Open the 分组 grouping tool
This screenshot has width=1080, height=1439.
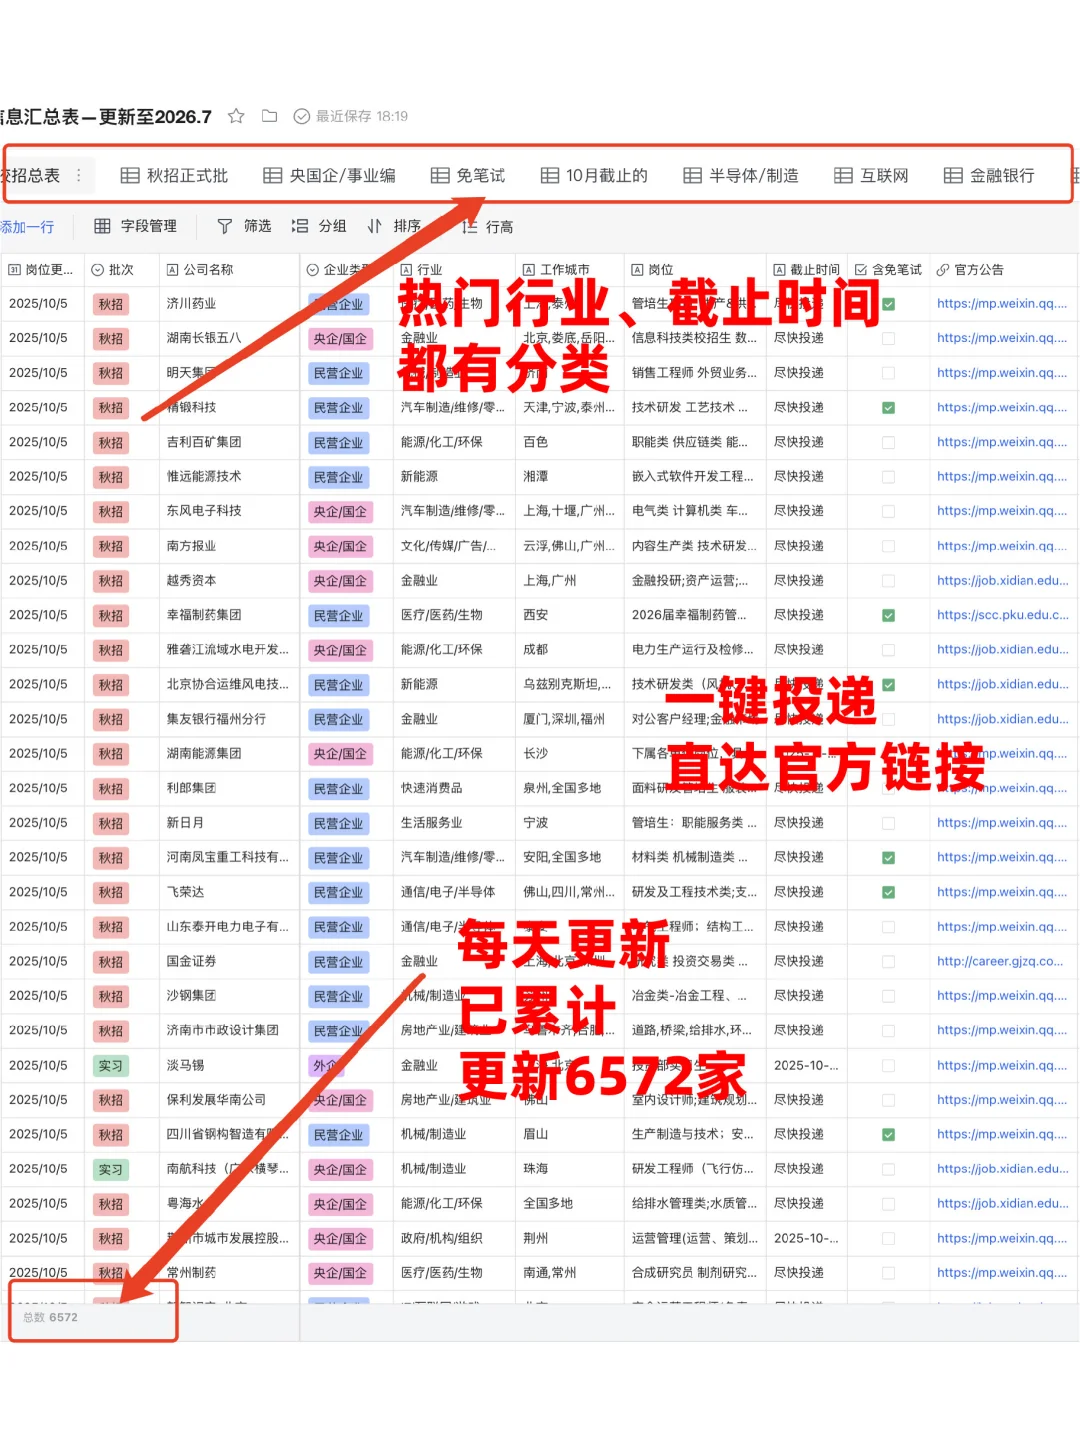319,226
